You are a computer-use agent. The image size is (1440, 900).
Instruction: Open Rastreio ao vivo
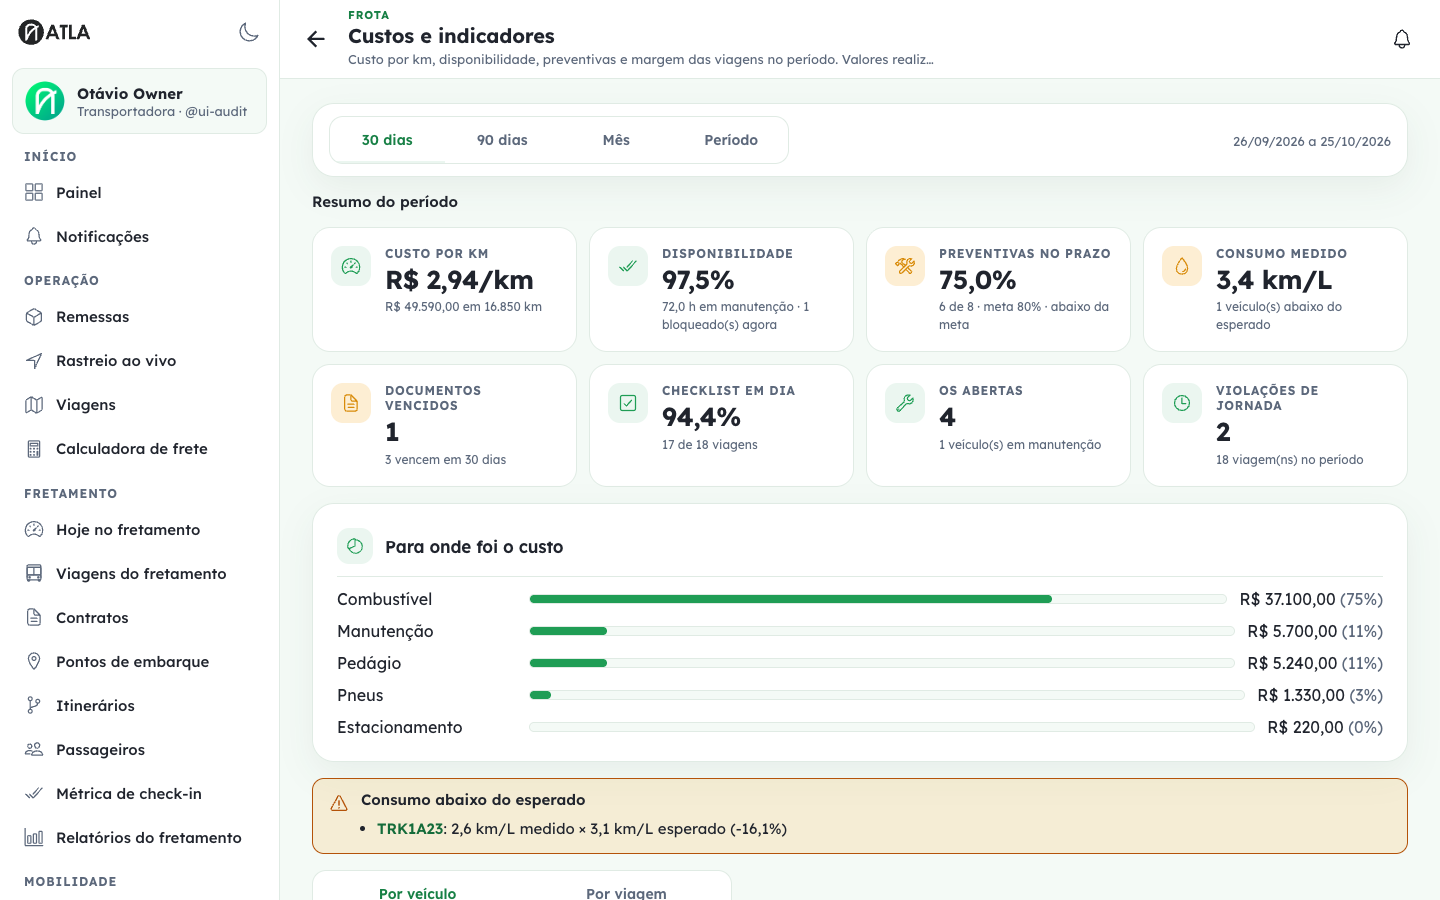tap(139, 361)
